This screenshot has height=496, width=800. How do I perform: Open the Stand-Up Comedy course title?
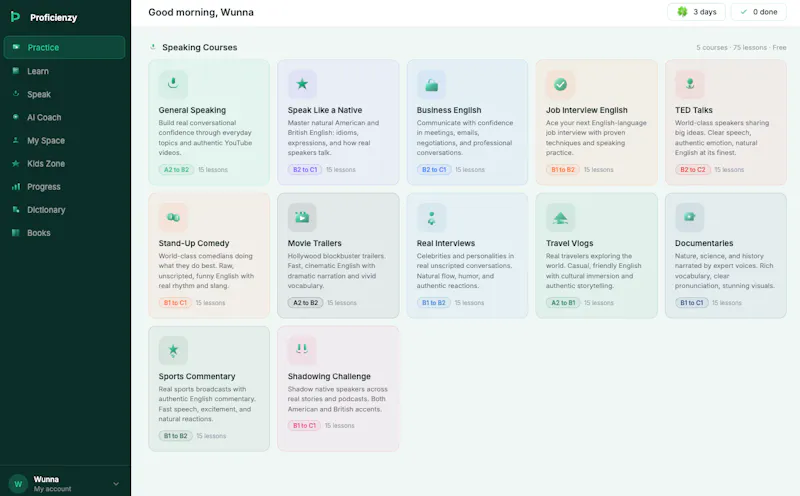point(194,243)
